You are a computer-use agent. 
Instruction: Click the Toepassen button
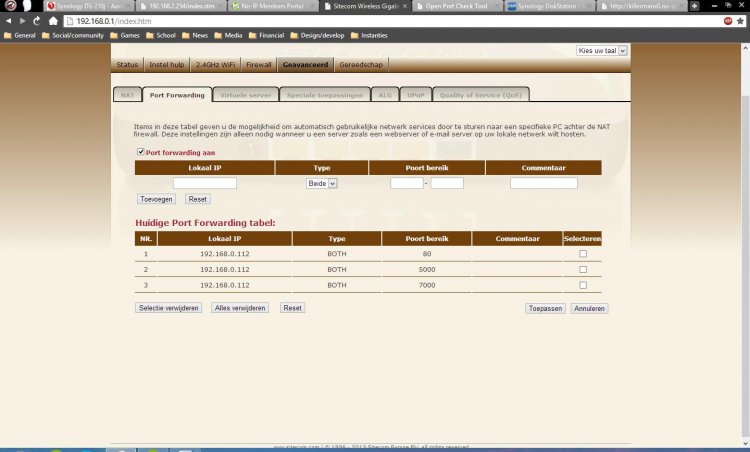[x=545, y=308]
